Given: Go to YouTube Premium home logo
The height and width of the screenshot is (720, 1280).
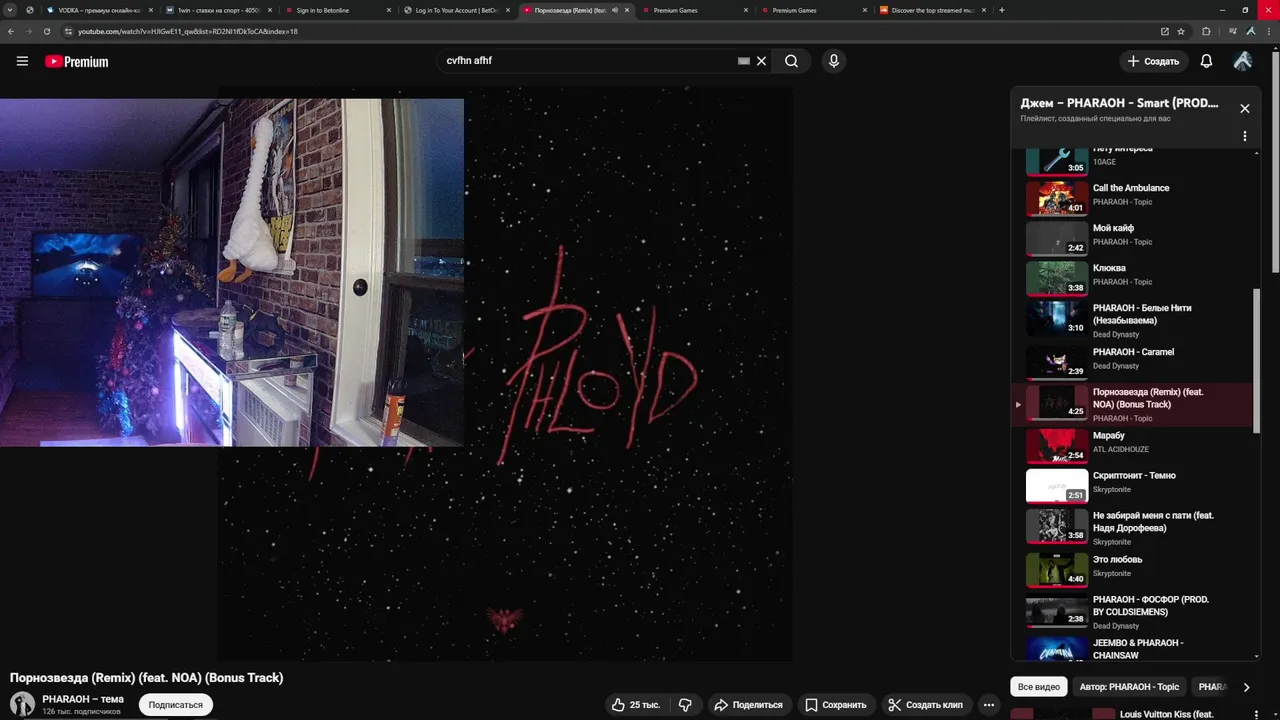Looking at the screenshot, I should click(76, 61).
